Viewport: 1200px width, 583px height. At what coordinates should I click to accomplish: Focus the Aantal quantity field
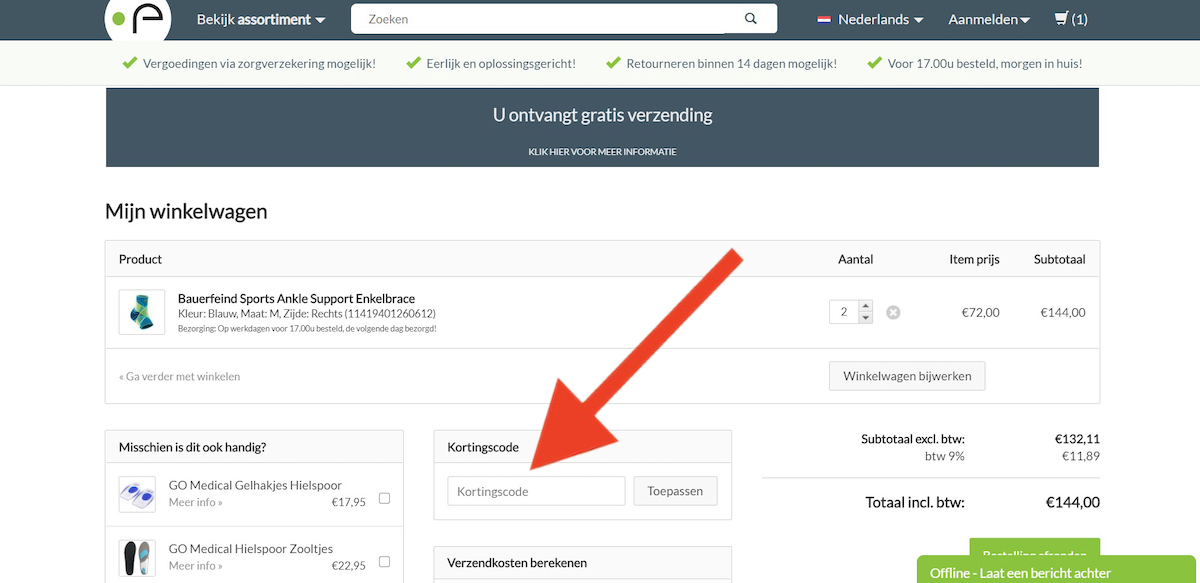click(844, 312)
